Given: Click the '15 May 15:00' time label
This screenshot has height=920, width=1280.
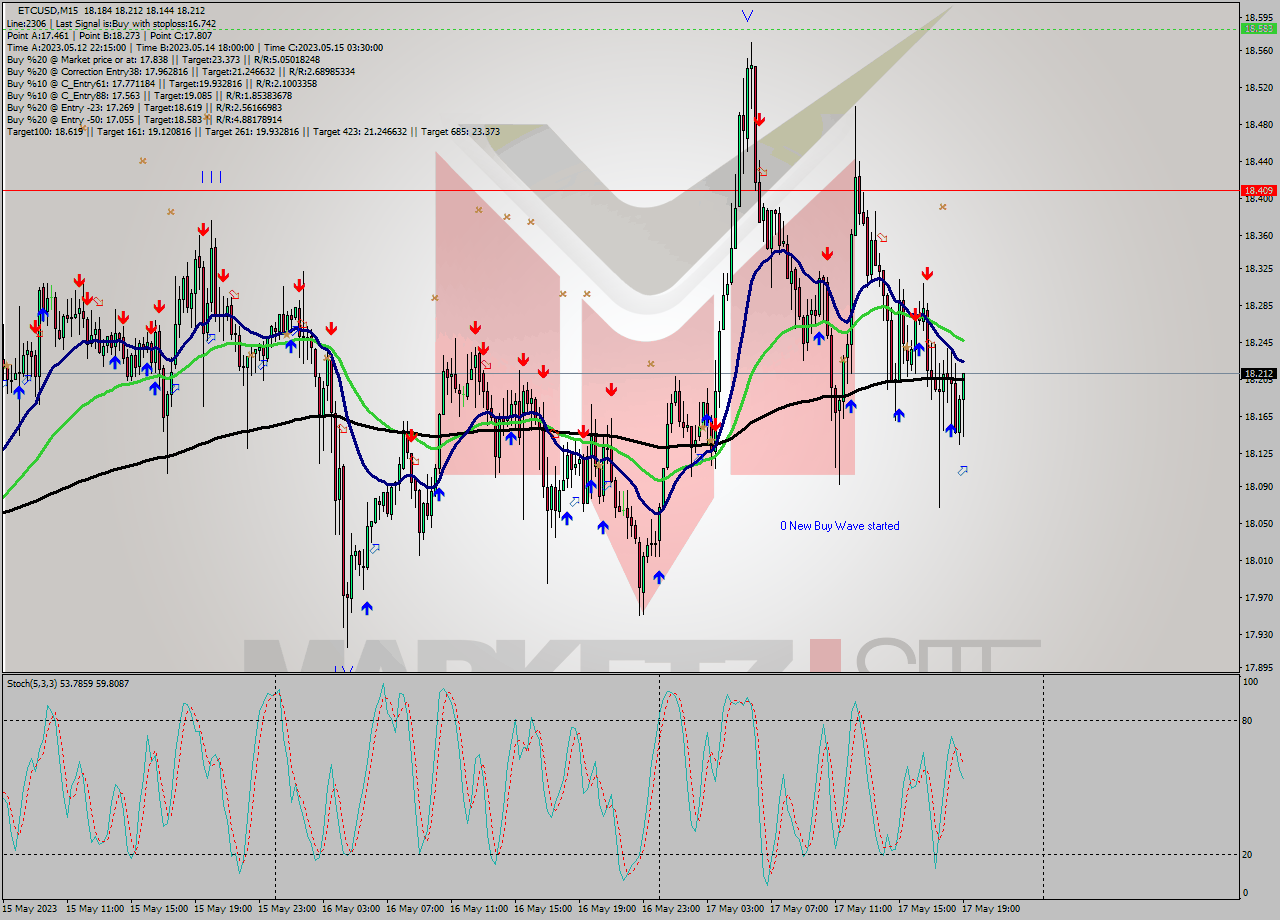Looking at the screenshot, I should pos(159,909).
